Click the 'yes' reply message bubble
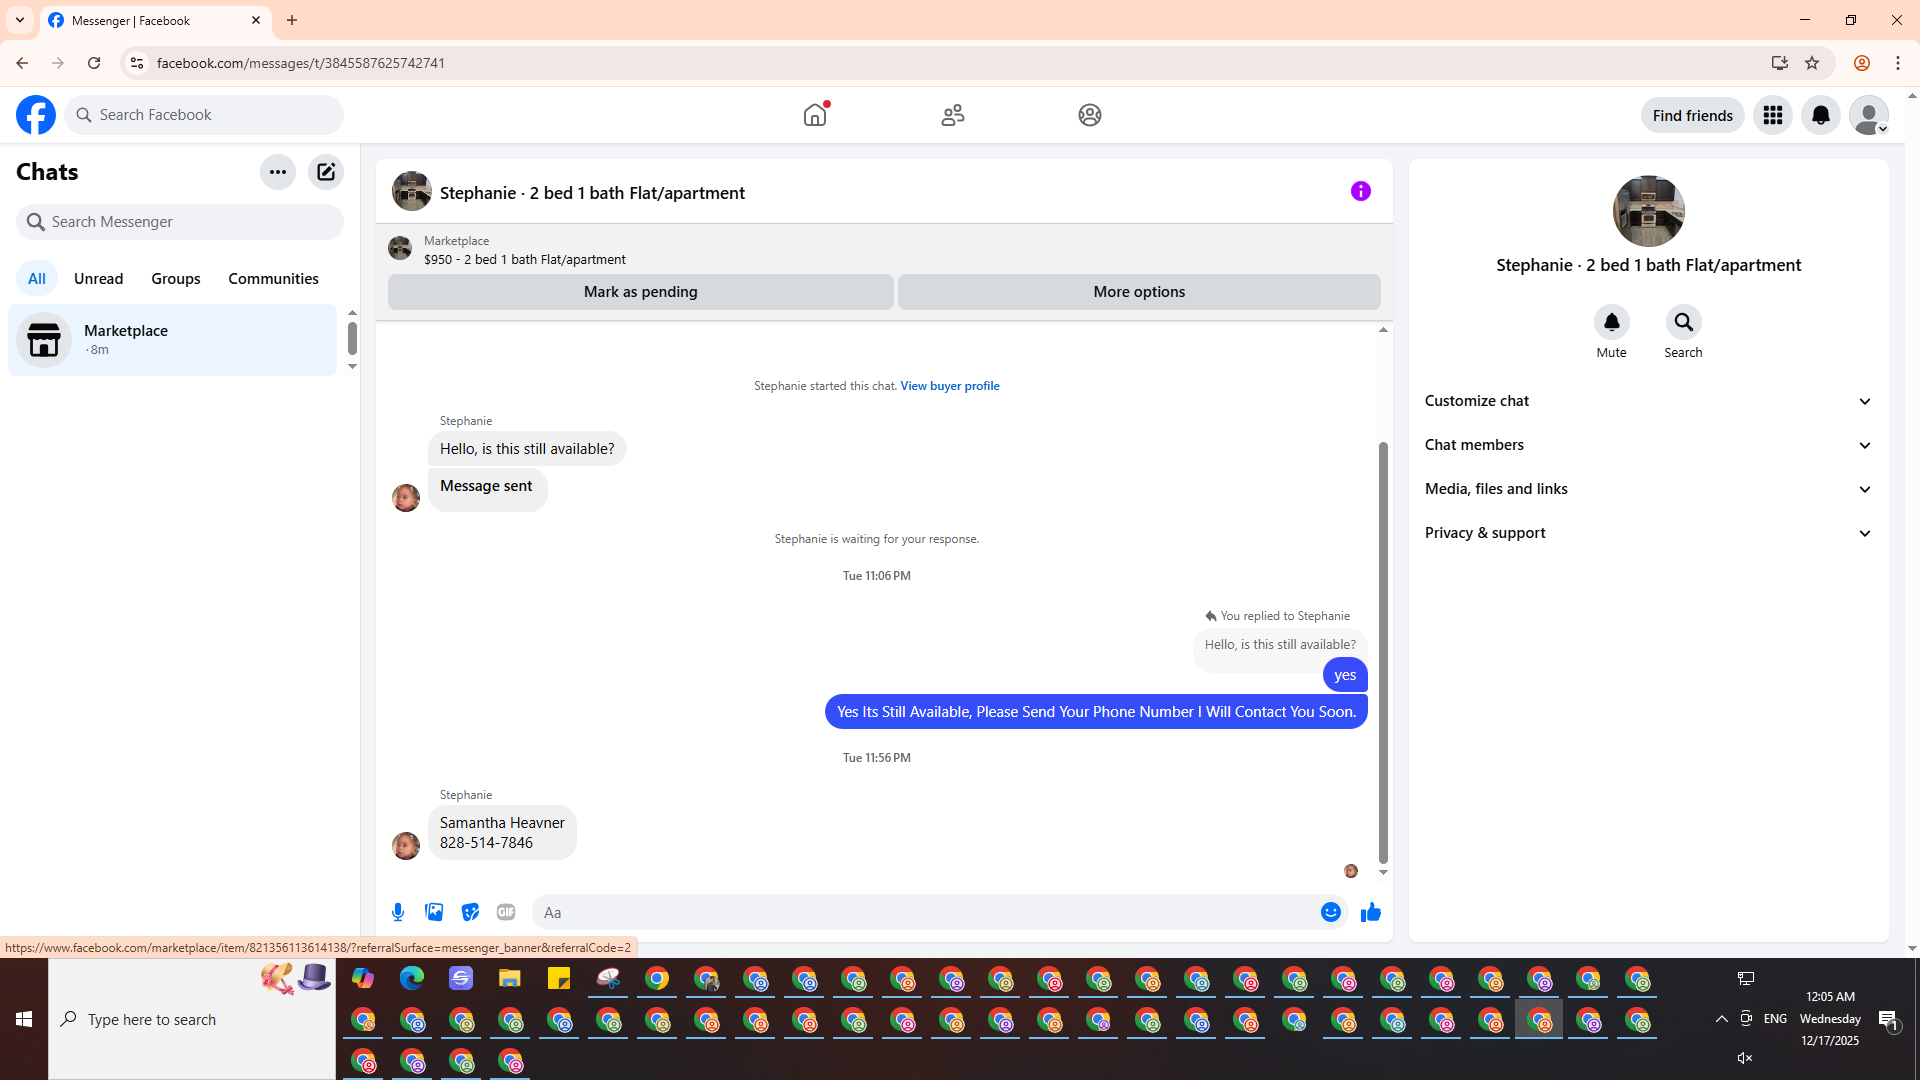Viewport: 1920px width, 1080px height. coord(1345,675)
